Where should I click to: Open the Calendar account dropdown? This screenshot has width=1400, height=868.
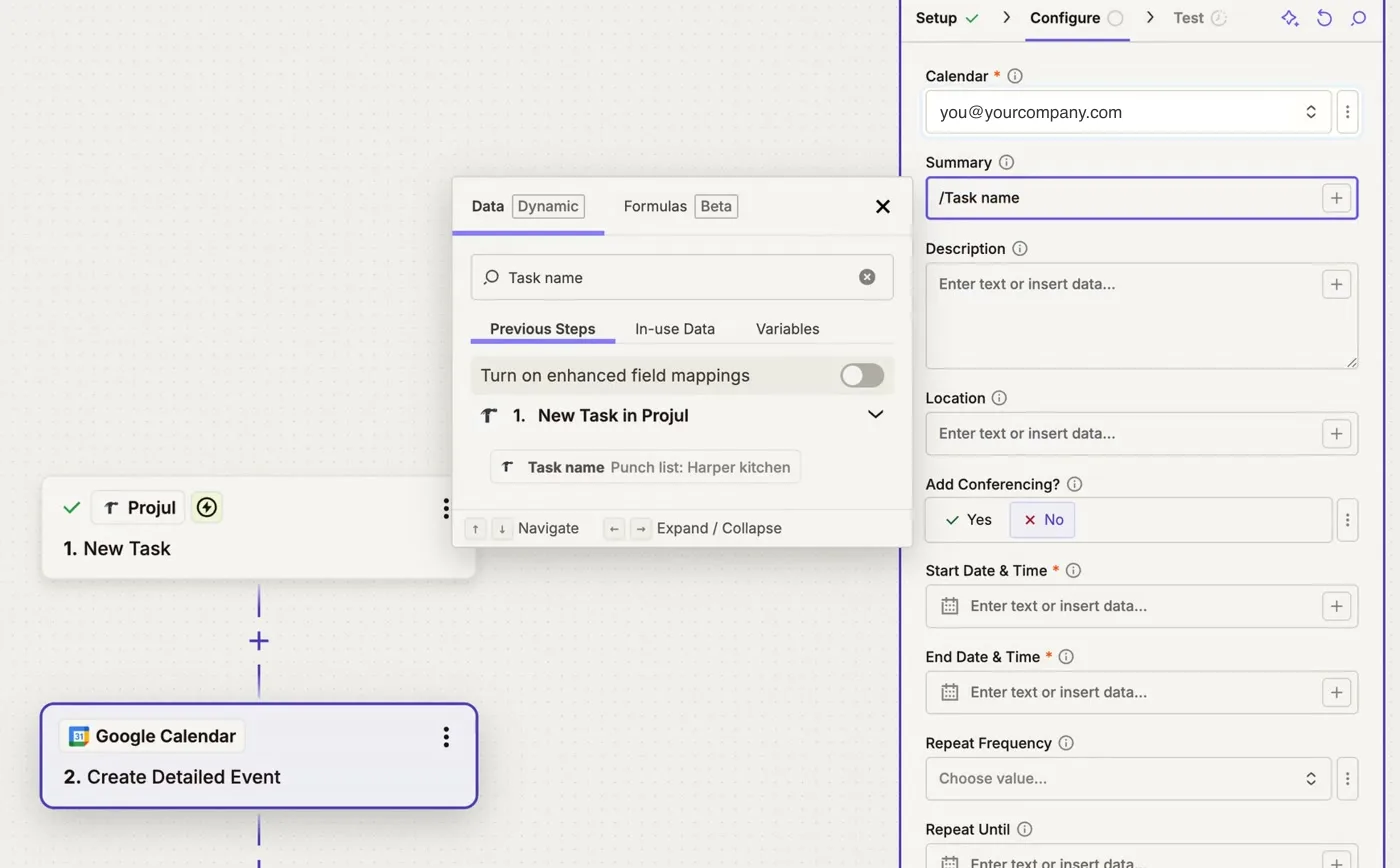[1128, 112]
